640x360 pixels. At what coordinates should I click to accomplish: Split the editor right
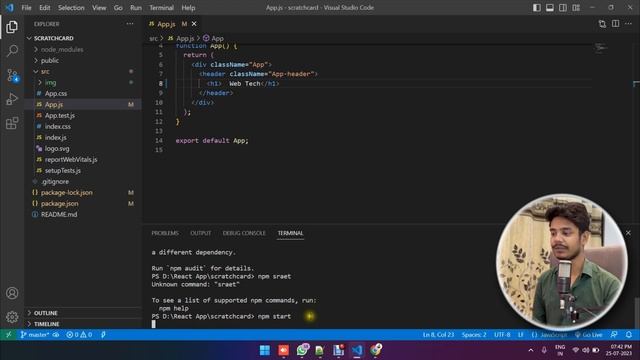(616, 24)
